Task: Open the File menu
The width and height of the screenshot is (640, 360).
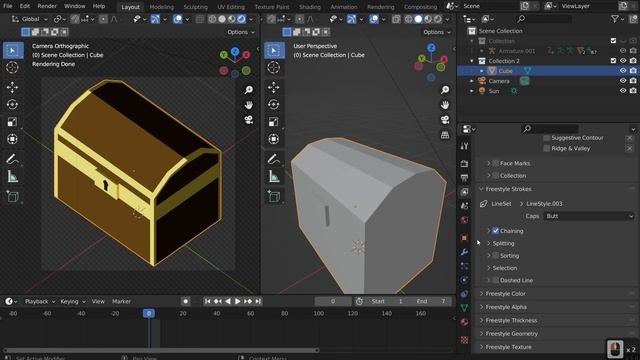Action: (8, 6)
